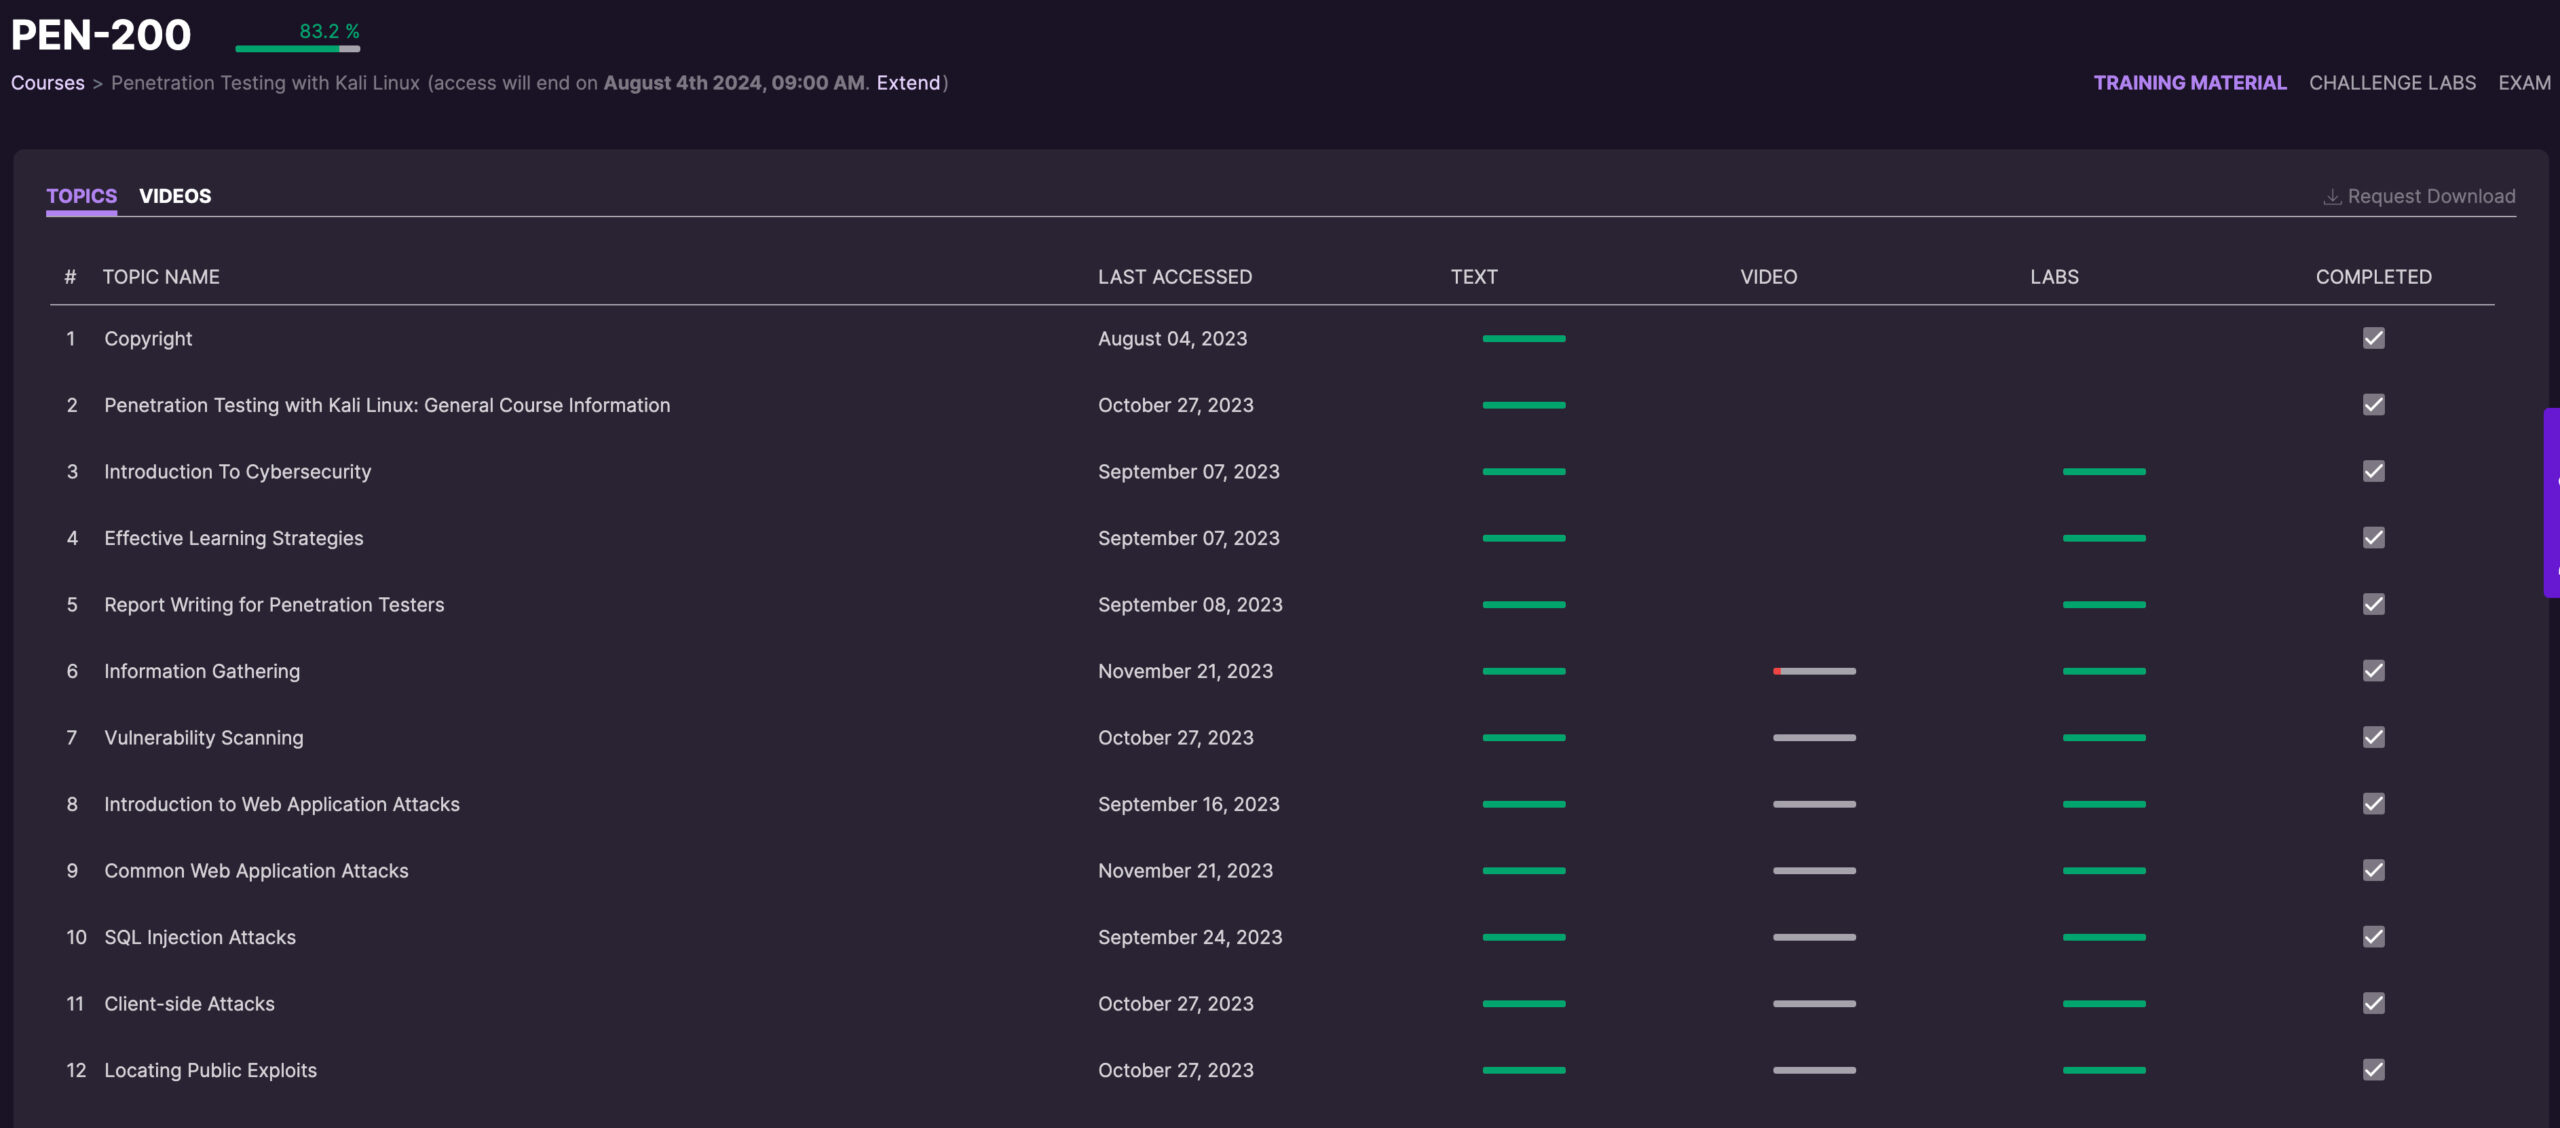
Task: Click the LAST ACCESSED column header
Action: [x=1175, y=277]
